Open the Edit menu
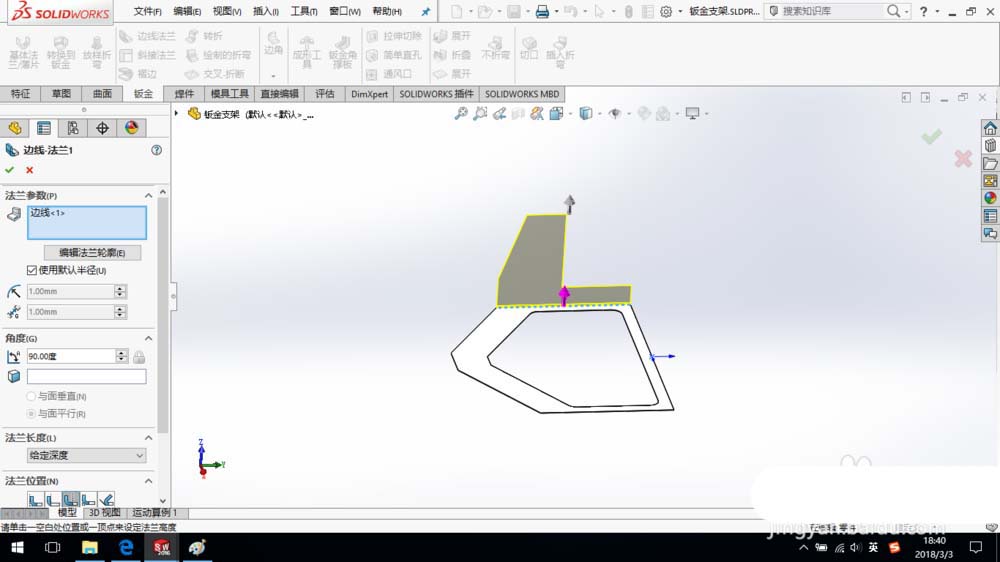The height and width of the screenshot is (562, 1000). 187,11
